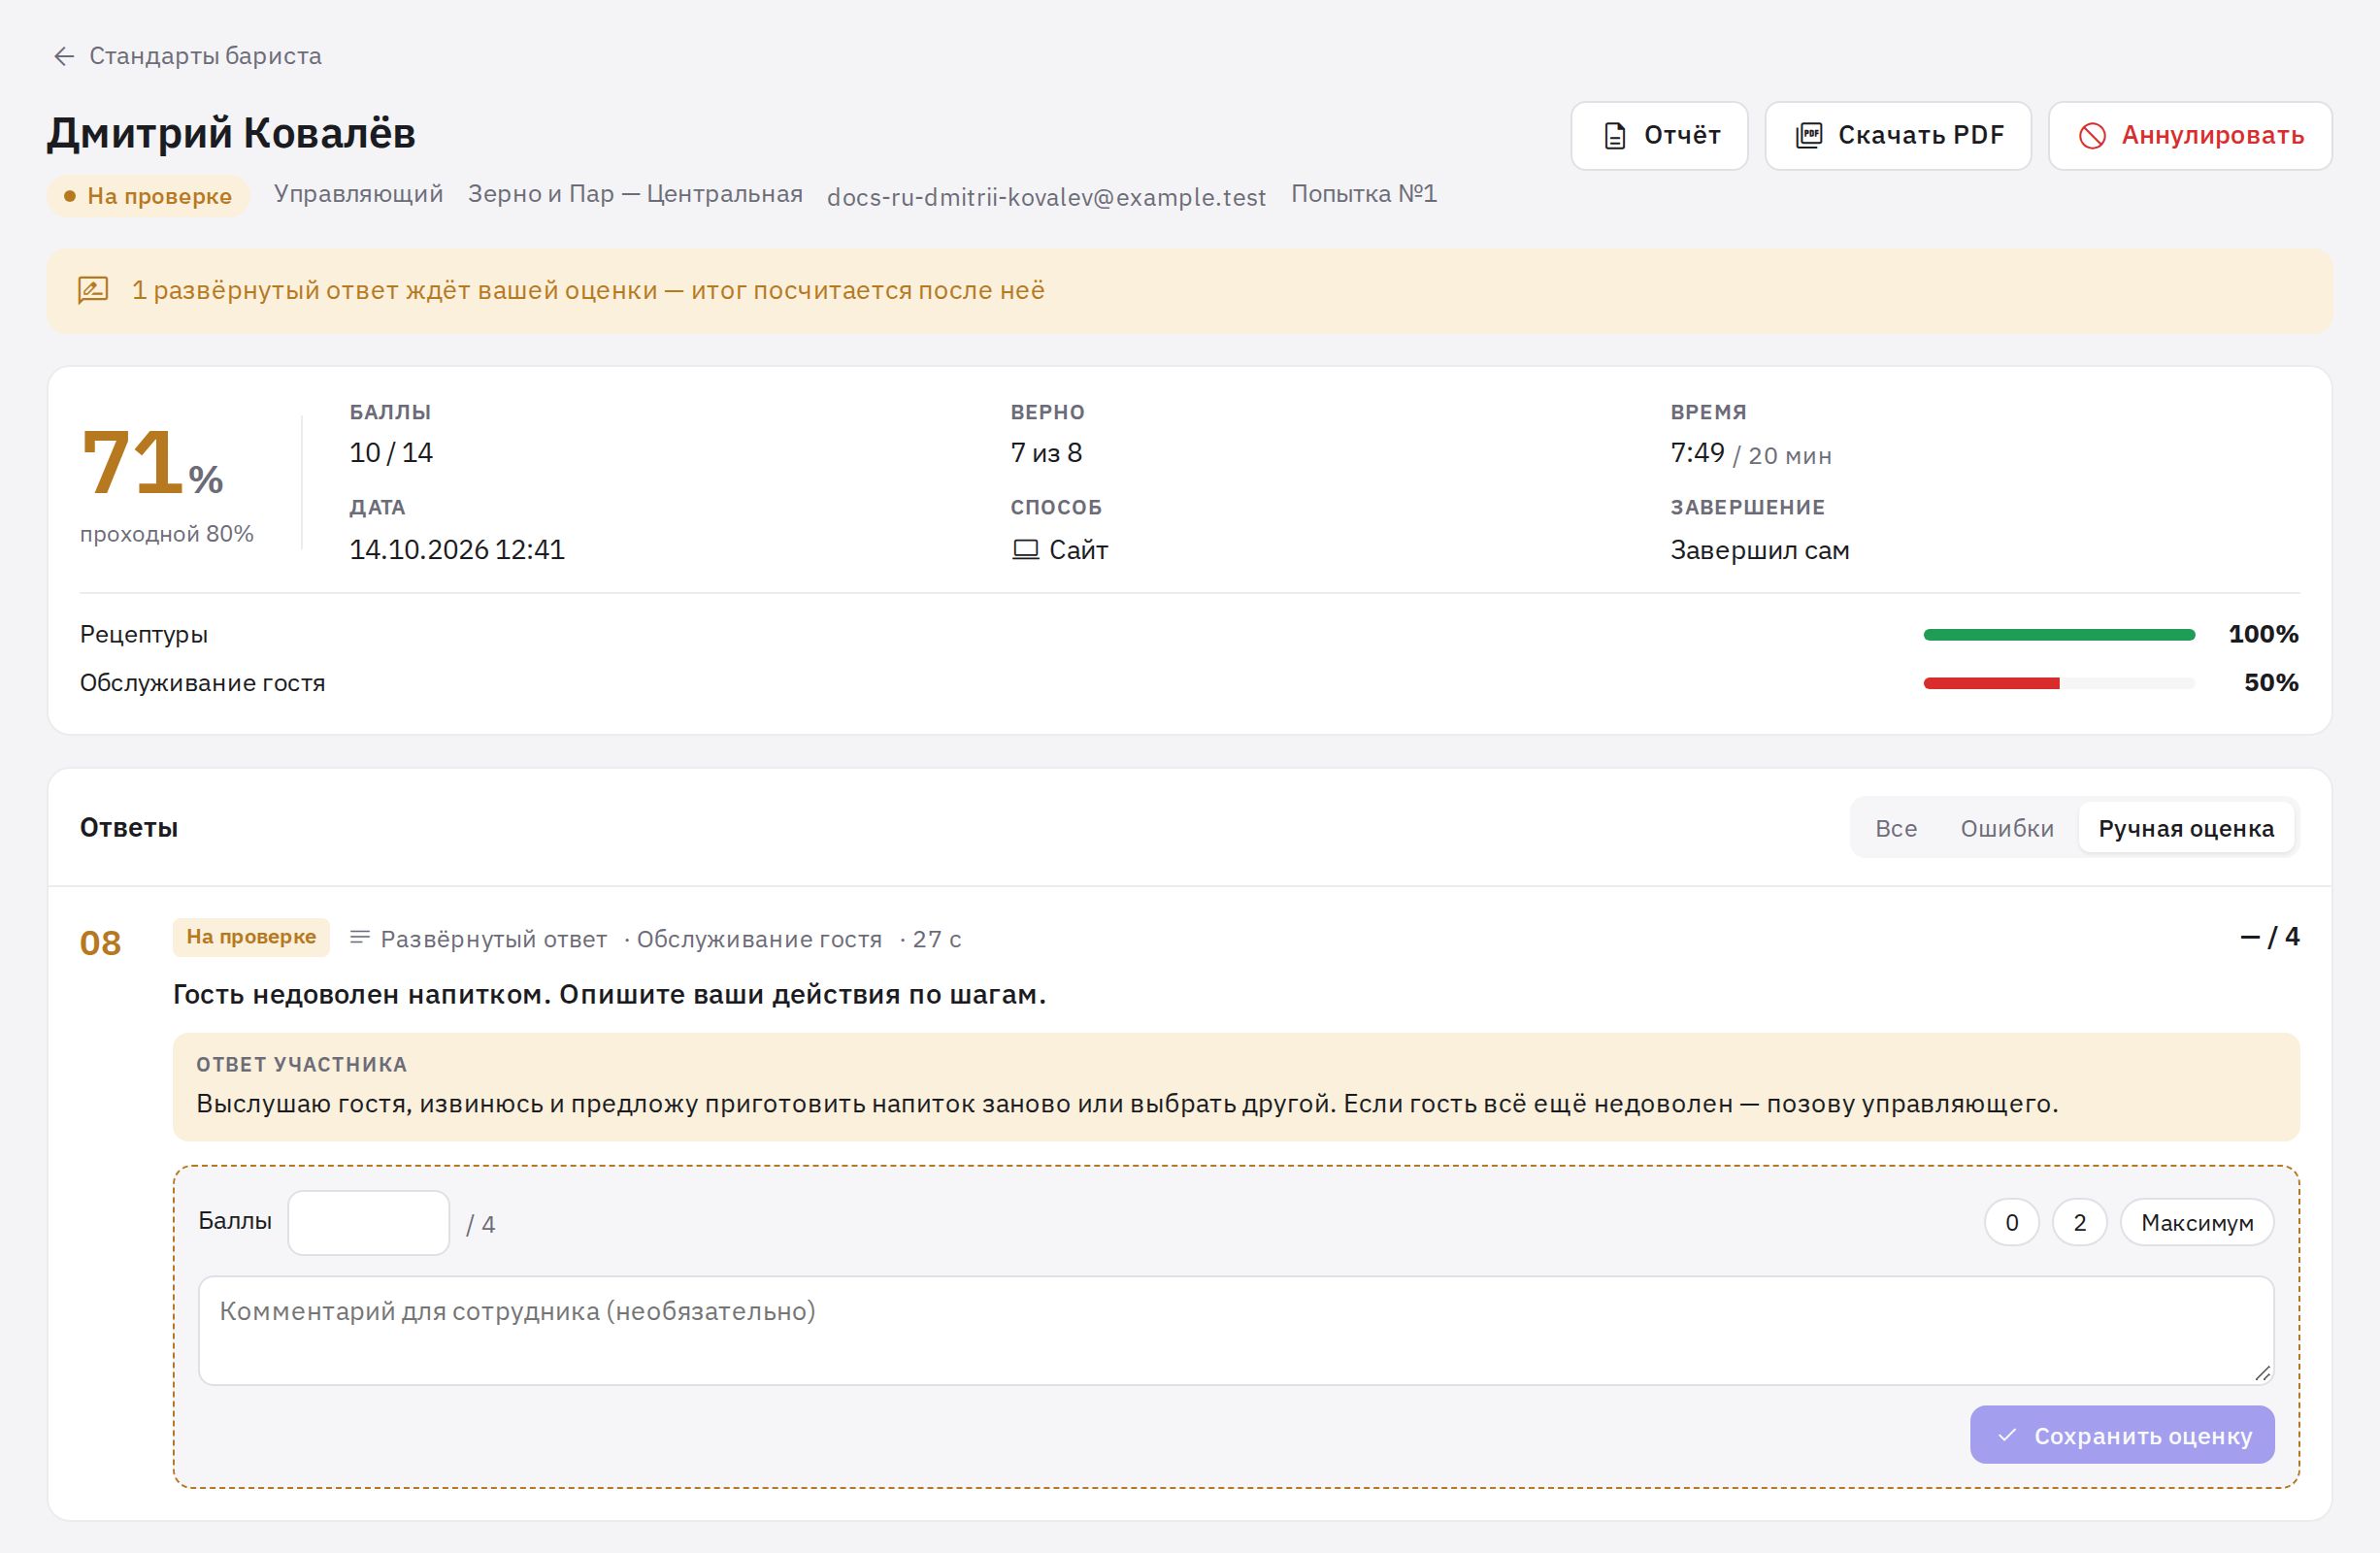Click the review icon in the yellow banner
Viewport: 2380px width, 1553px height.
click(x=93, y=290)
